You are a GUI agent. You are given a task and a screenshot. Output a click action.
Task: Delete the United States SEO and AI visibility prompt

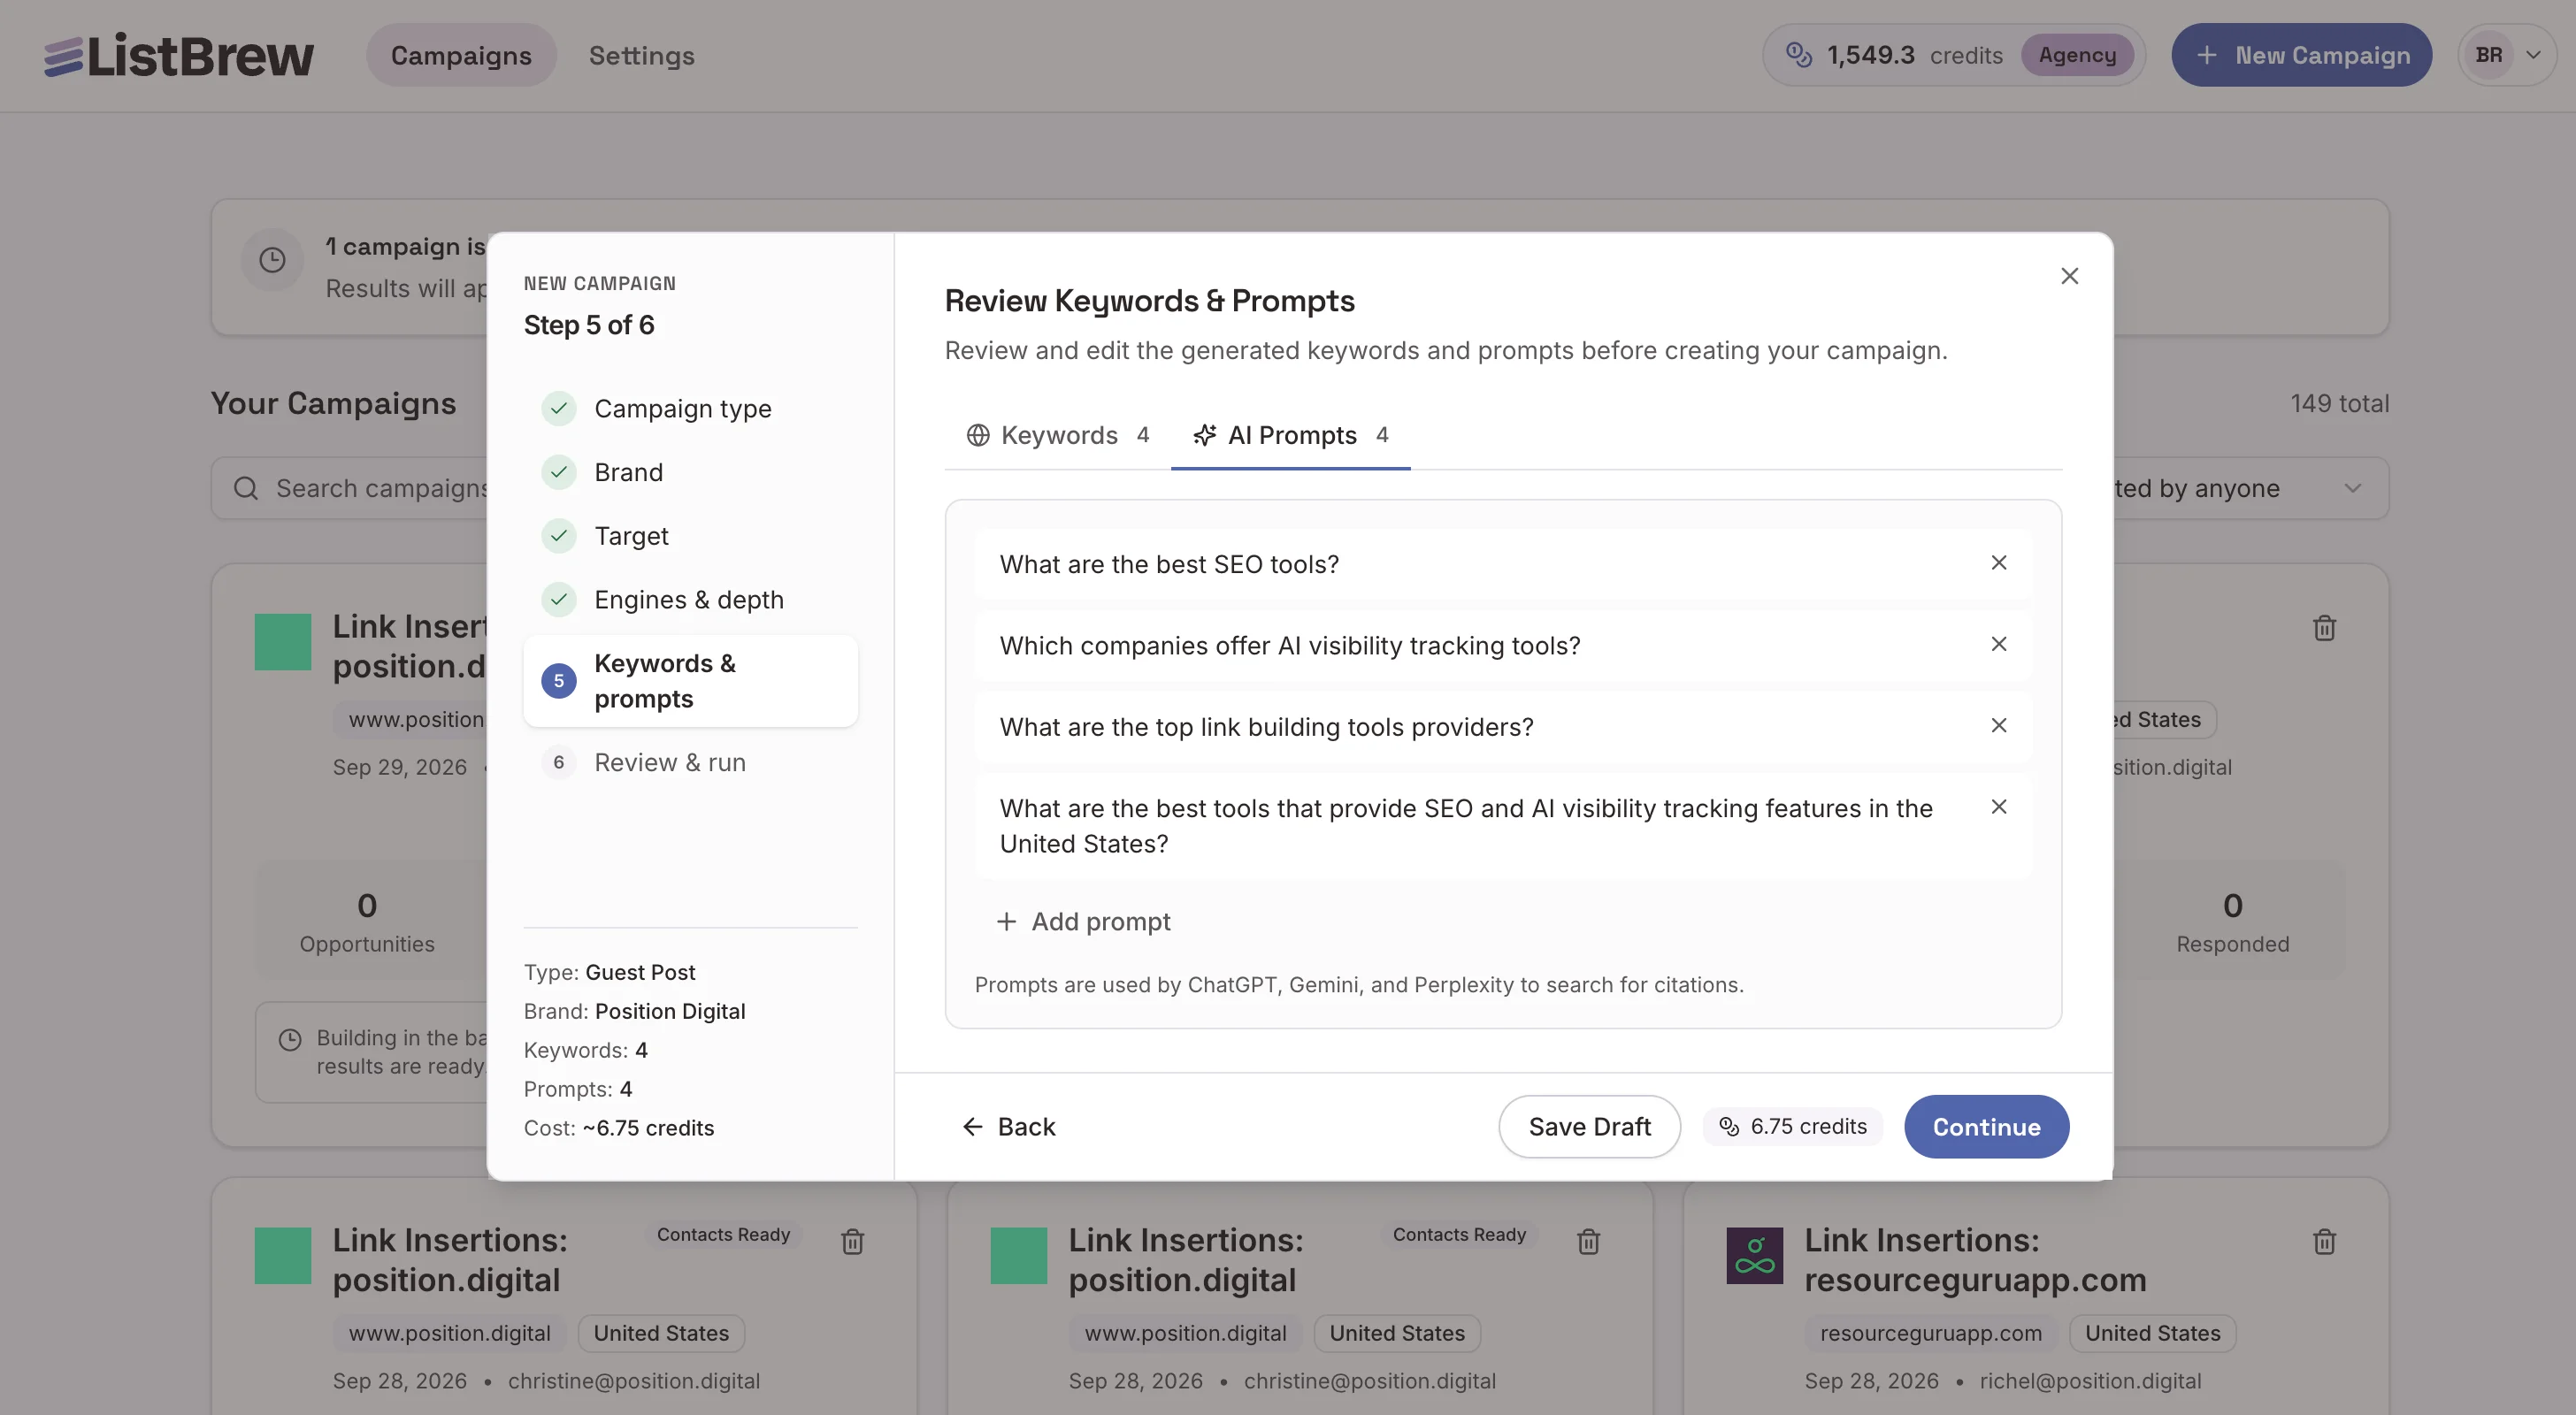pos(1998,806)
